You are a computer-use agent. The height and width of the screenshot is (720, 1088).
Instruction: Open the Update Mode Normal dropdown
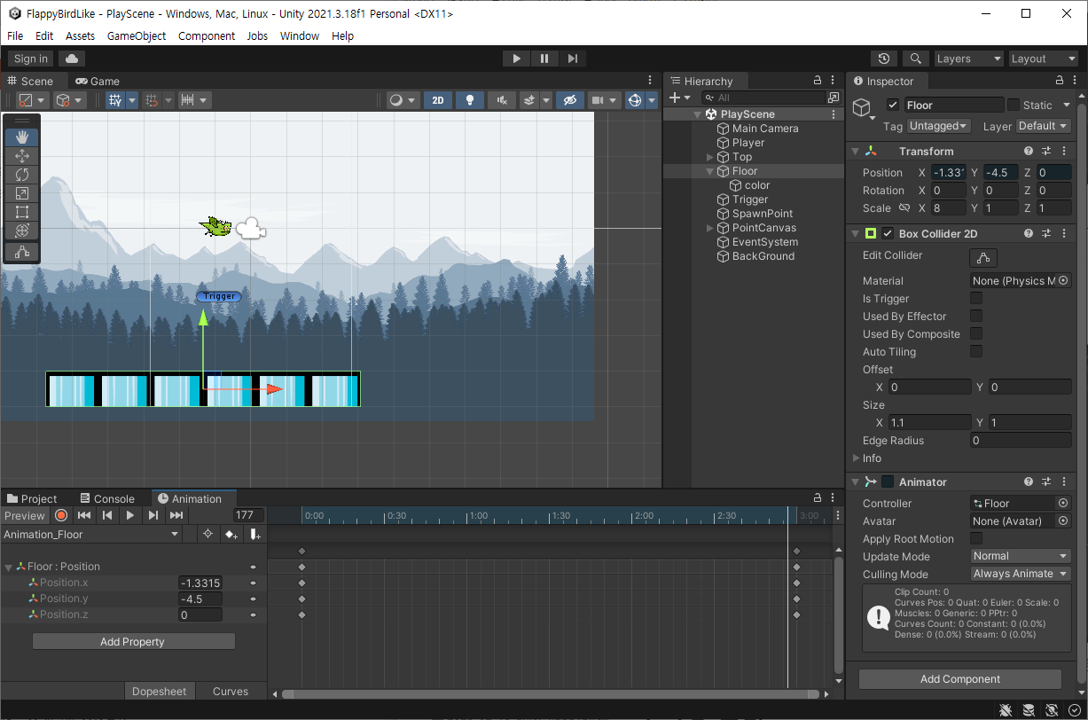click(x=1020, y=556)
